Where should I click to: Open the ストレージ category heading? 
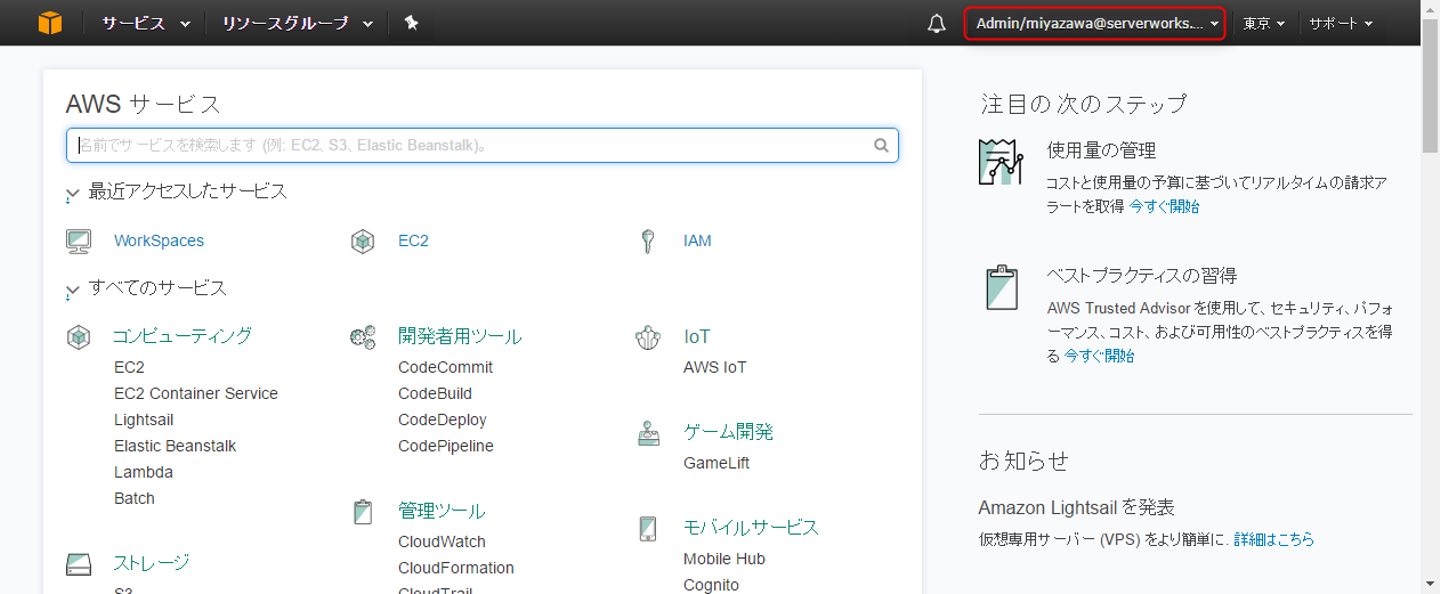pos(151,563)
